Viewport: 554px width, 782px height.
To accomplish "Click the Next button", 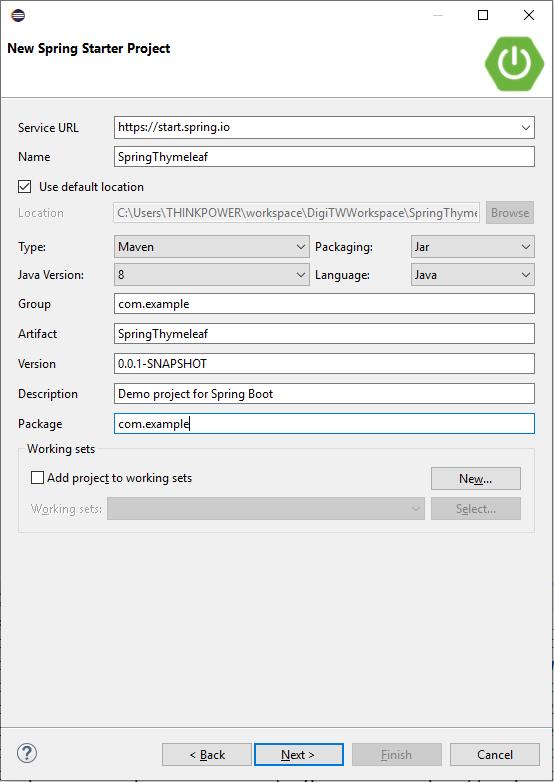I will point(299,755).
